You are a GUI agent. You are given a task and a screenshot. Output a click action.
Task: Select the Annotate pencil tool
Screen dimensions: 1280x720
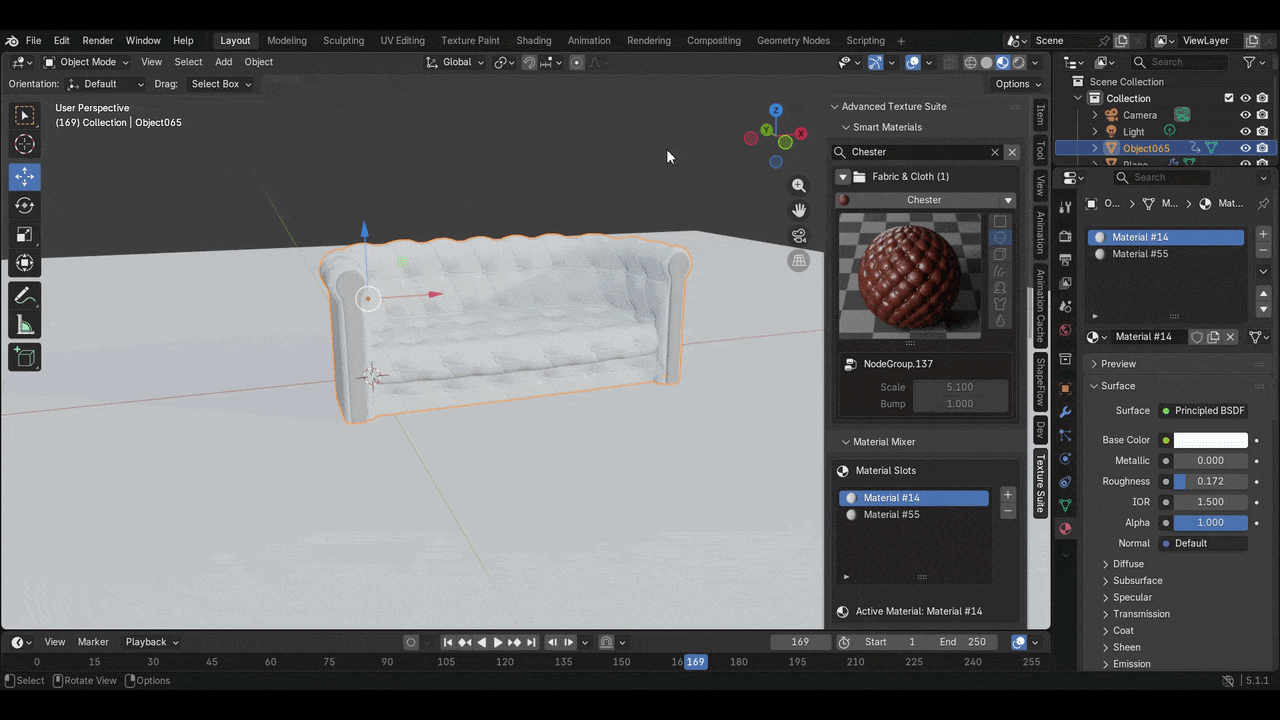click(25, 296)
